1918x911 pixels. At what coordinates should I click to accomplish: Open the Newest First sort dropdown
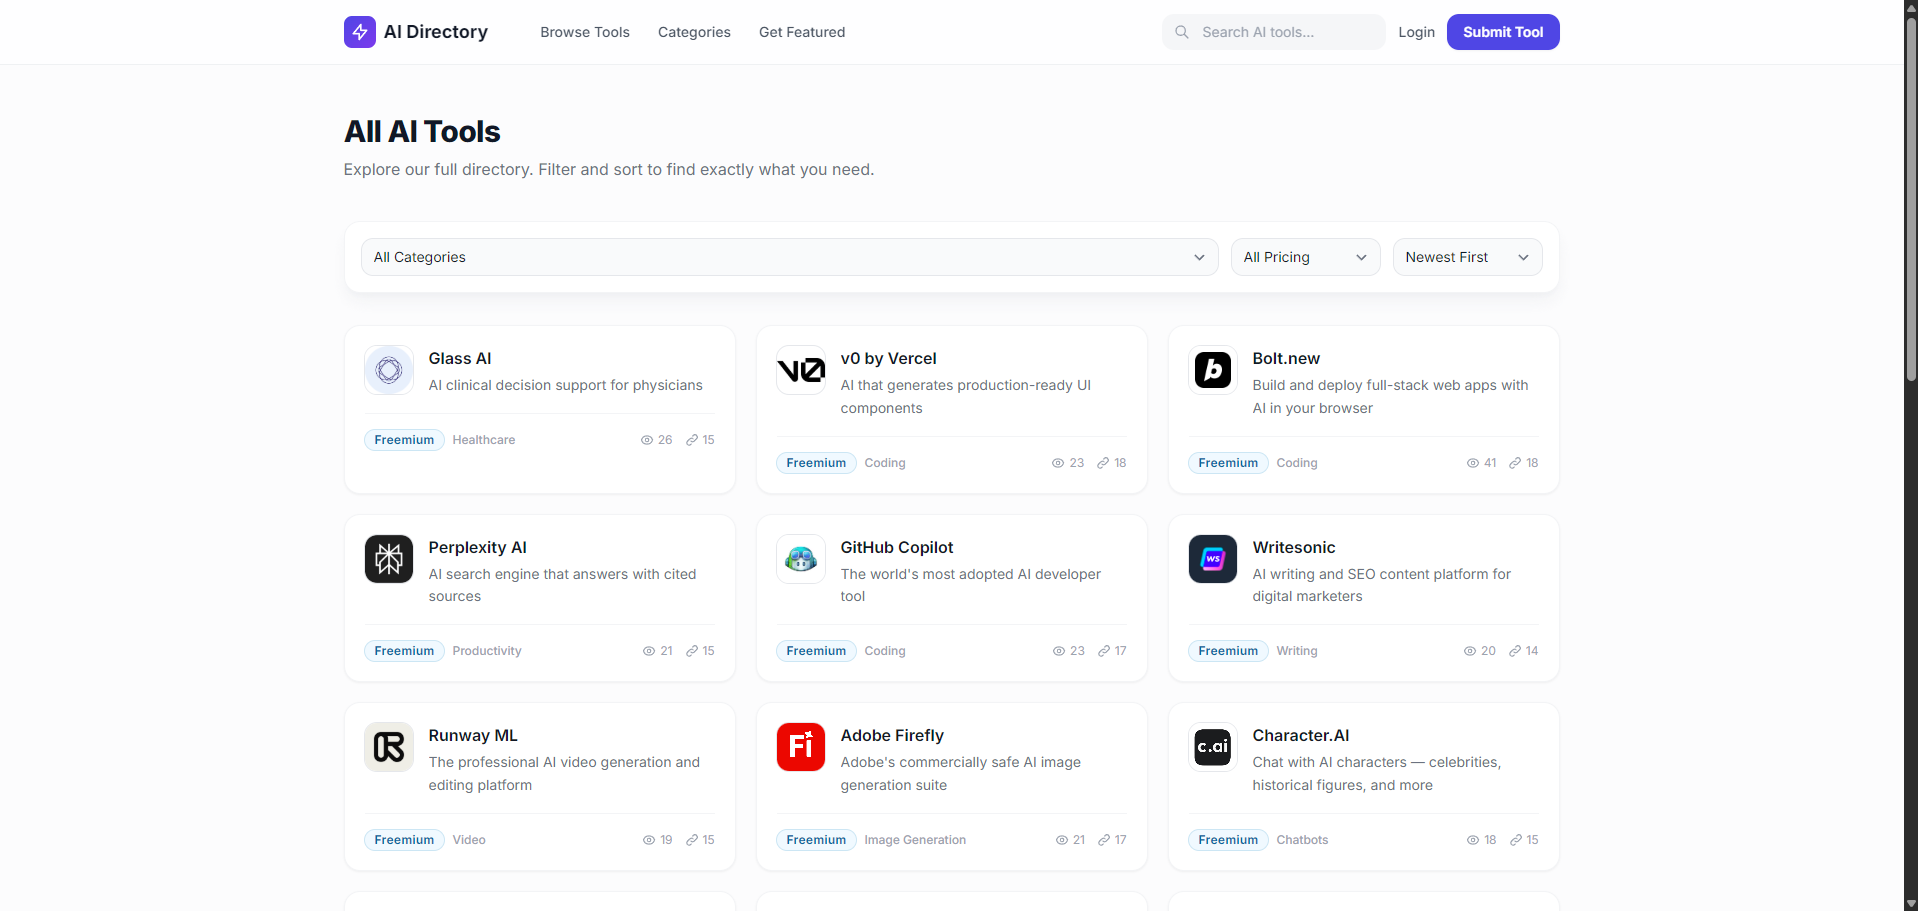1467,257
